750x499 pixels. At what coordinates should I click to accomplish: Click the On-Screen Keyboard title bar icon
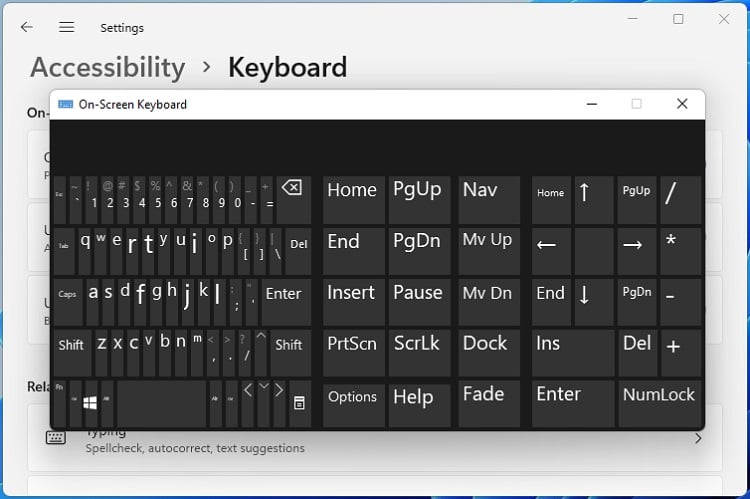click(x=66, y=104)
